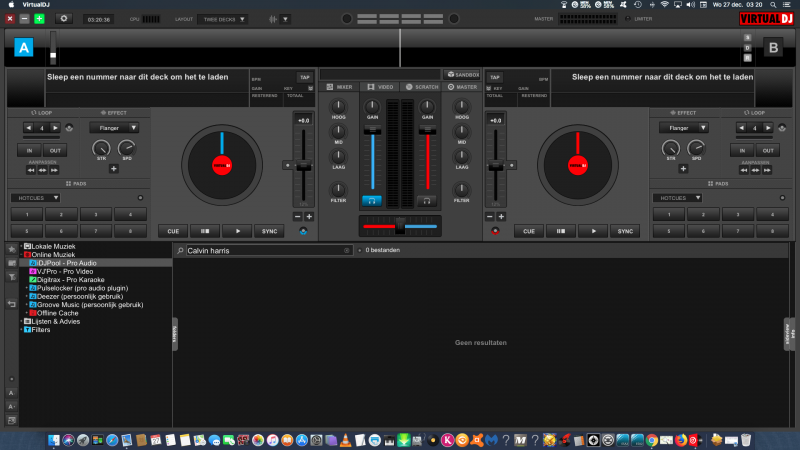800x450 pixels.
Task: Select deck A indicator
Action: (x=23, y=47)
